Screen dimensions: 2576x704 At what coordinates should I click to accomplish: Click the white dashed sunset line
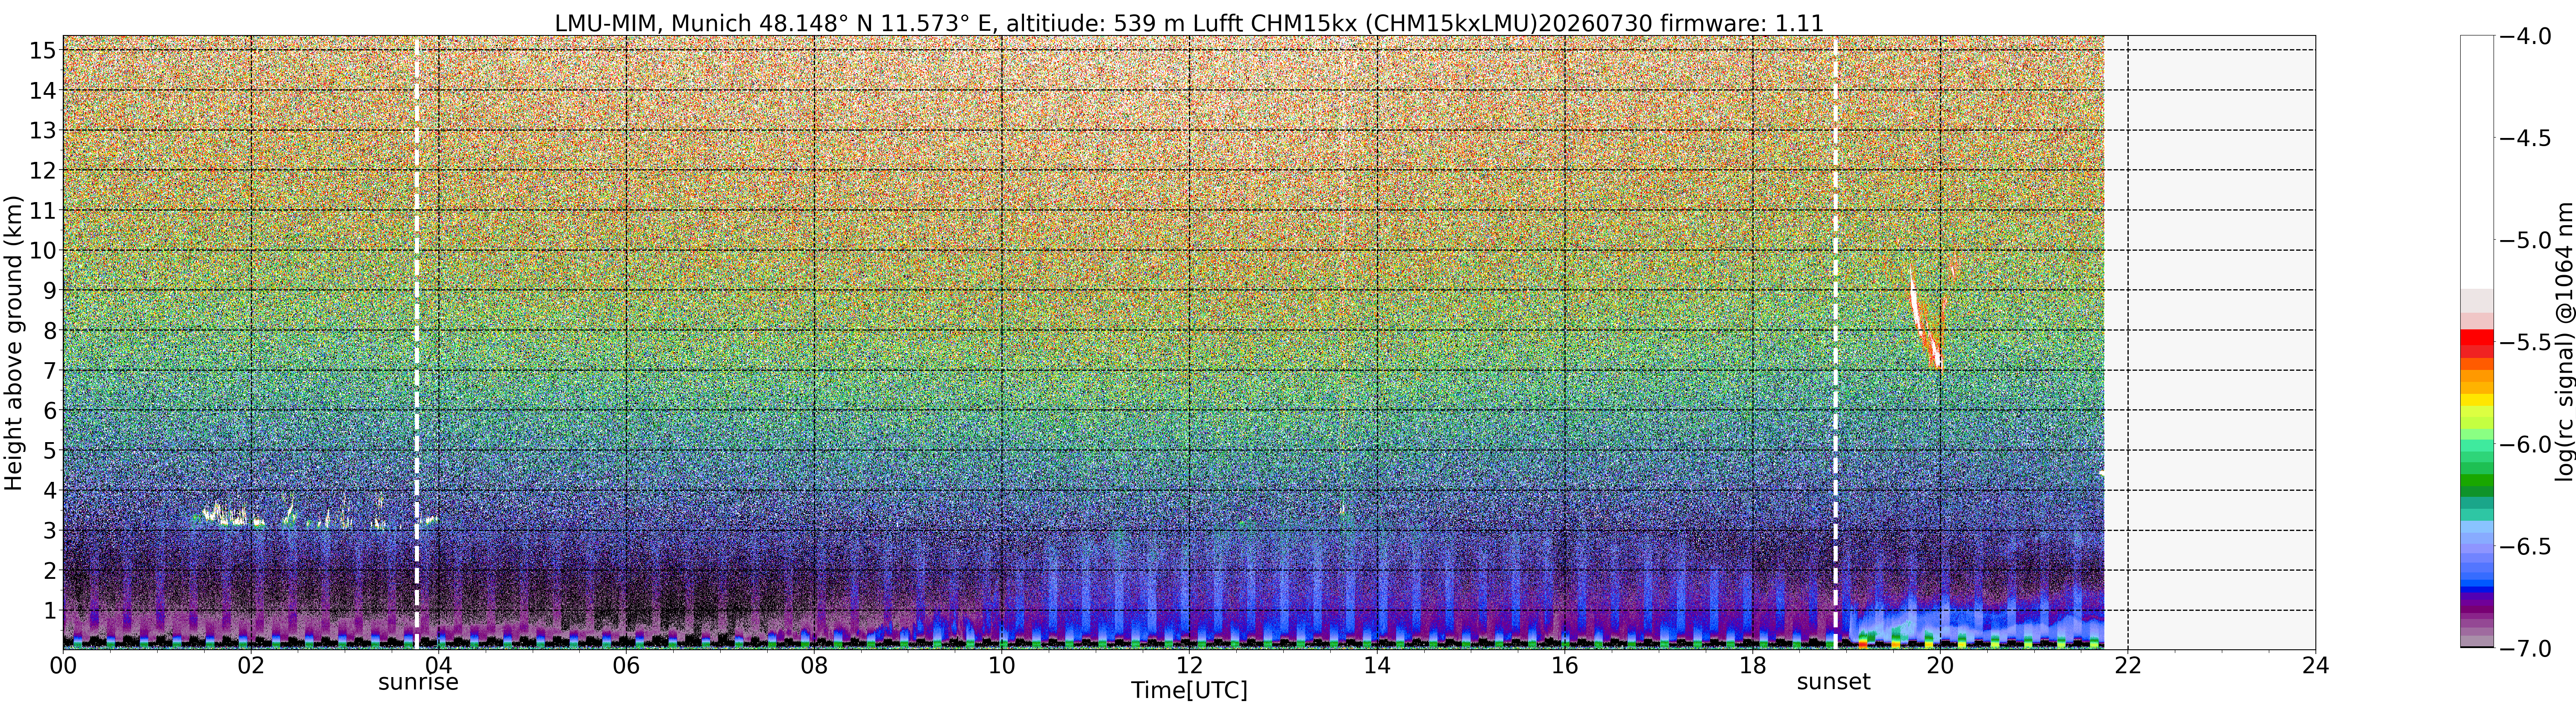1836,343
